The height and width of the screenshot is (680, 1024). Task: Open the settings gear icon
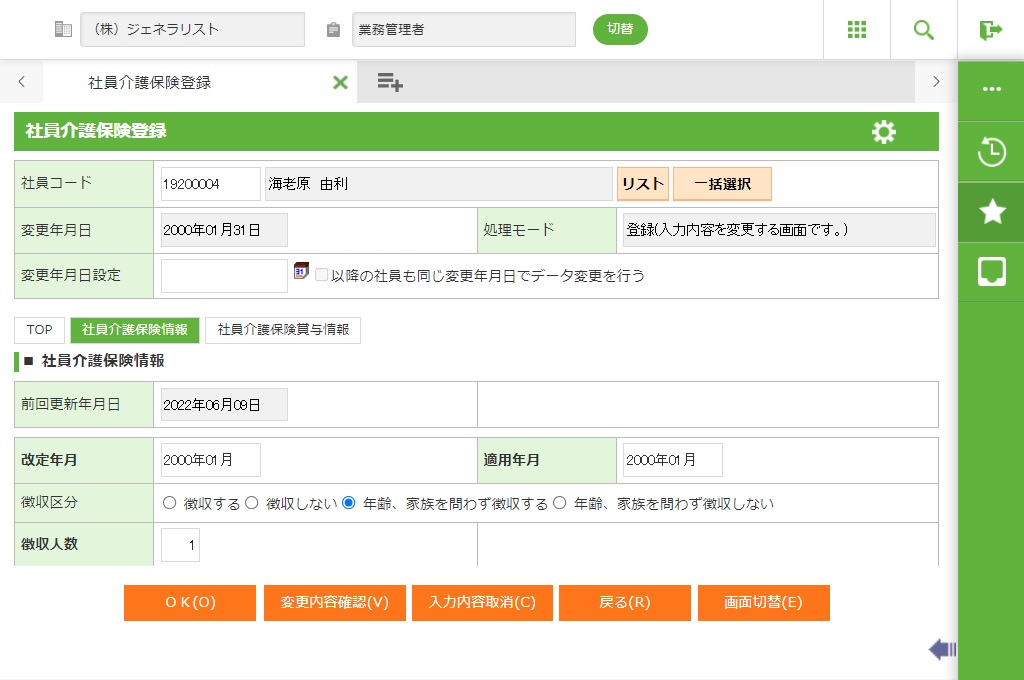point(883,132)
